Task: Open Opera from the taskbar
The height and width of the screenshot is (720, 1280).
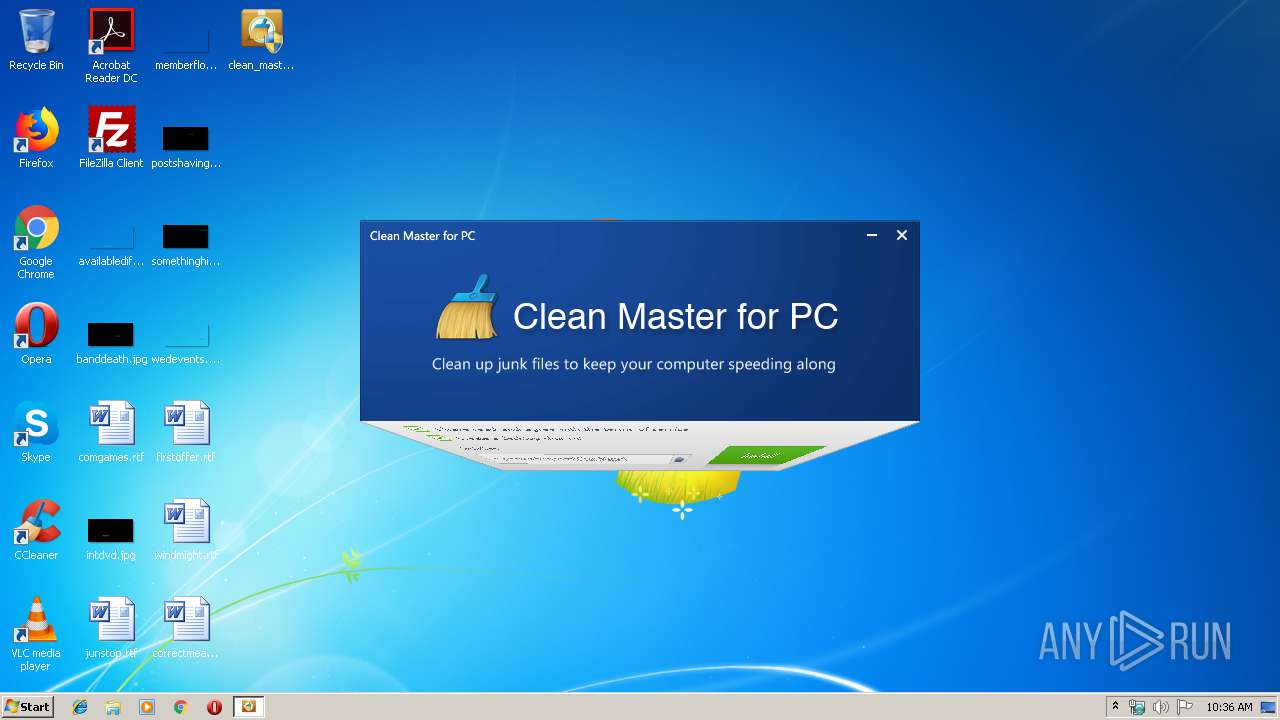Action: coord(214,707)
